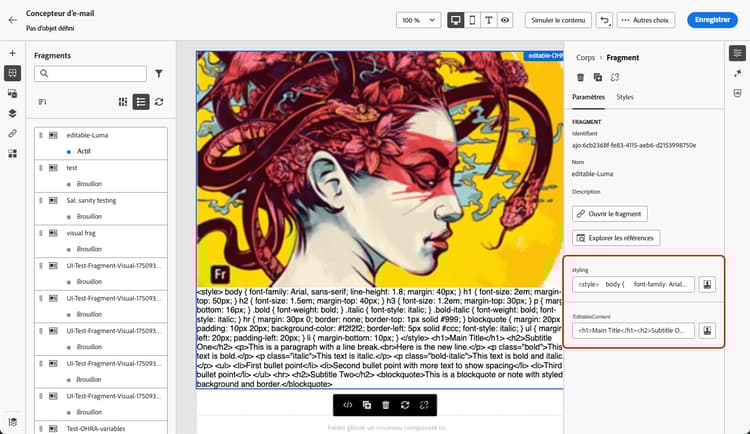The height and width of the screenshot is (434, 750).
Task: Switch fragments to grid view
Action: click(x=123, y=102)
